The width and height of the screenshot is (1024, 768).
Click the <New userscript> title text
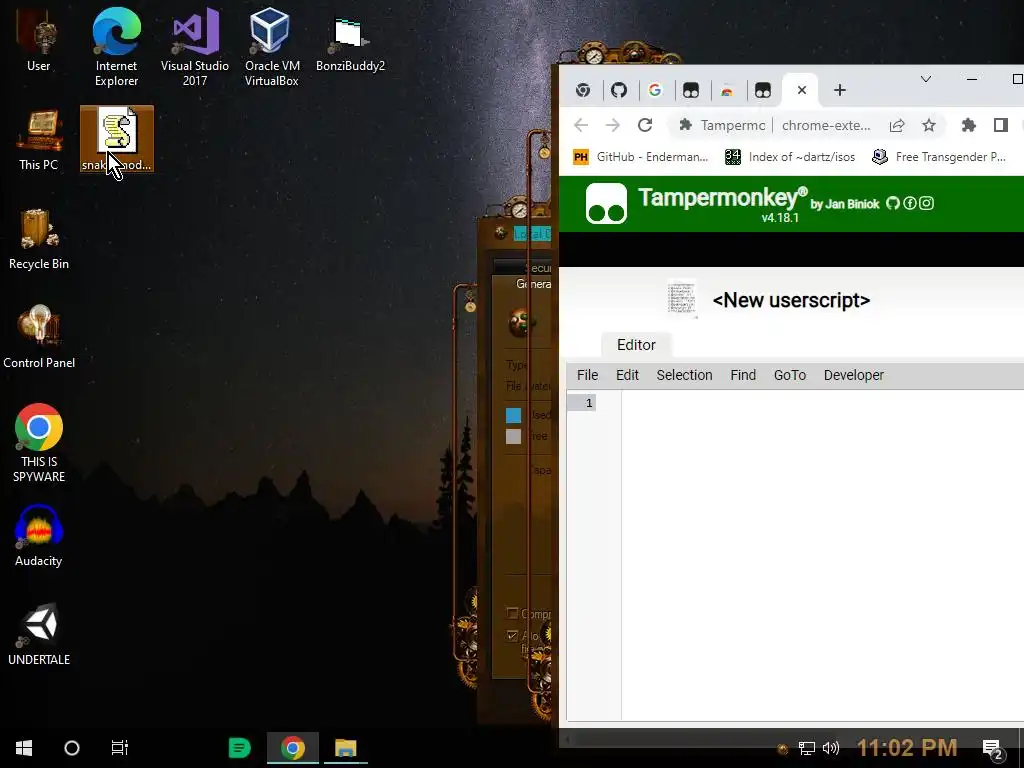click(x=791, y=300)
